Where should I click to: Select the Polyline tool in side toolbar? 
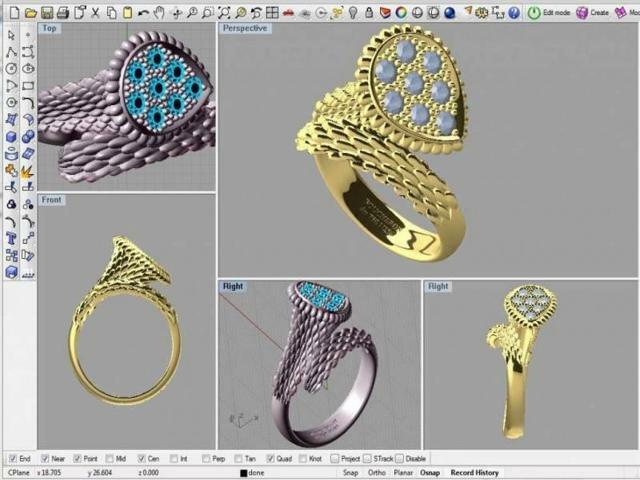point(11,52)
